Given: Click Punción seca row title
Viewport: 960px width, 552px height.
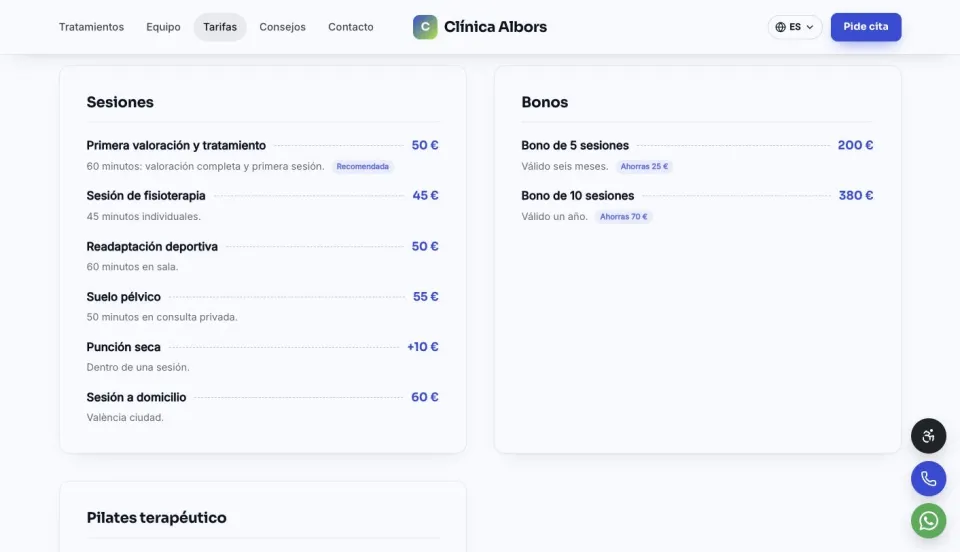Looking at the screenshot, I should 123,347.
